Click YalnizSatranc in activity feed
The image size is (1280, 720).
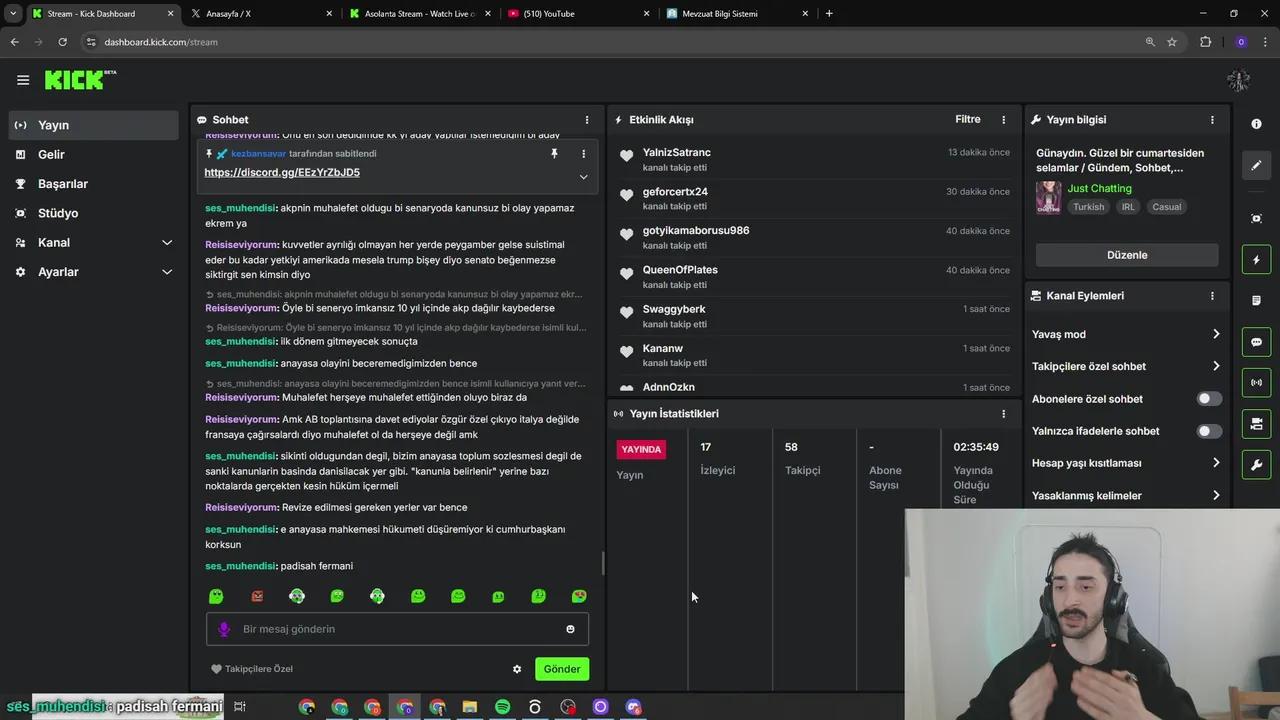pyautogui.click(x=677, y=152)
